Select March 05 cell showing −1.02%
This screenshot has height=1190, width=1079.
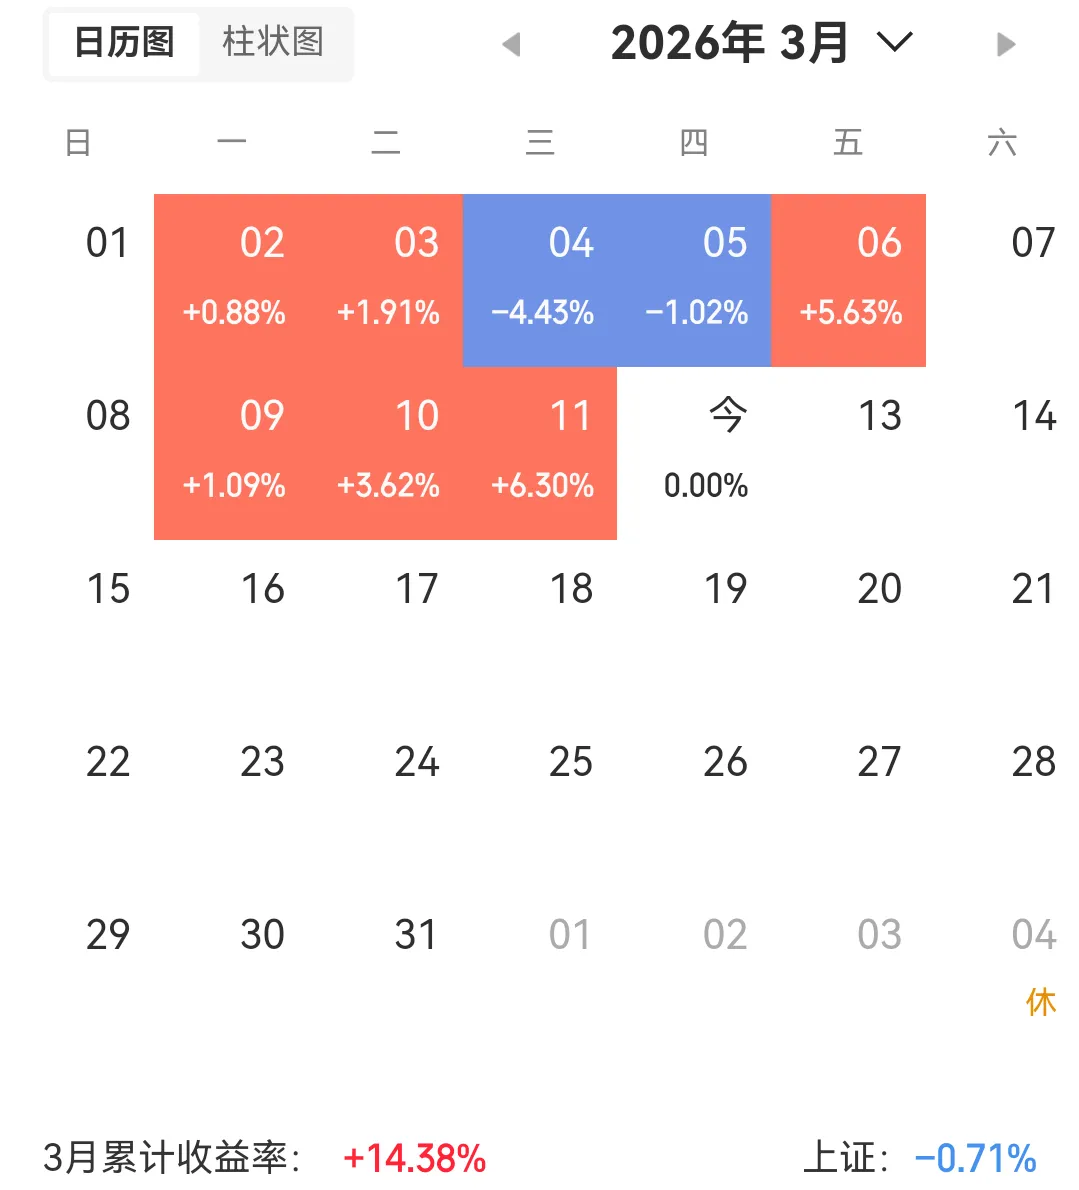coord(694,280)
